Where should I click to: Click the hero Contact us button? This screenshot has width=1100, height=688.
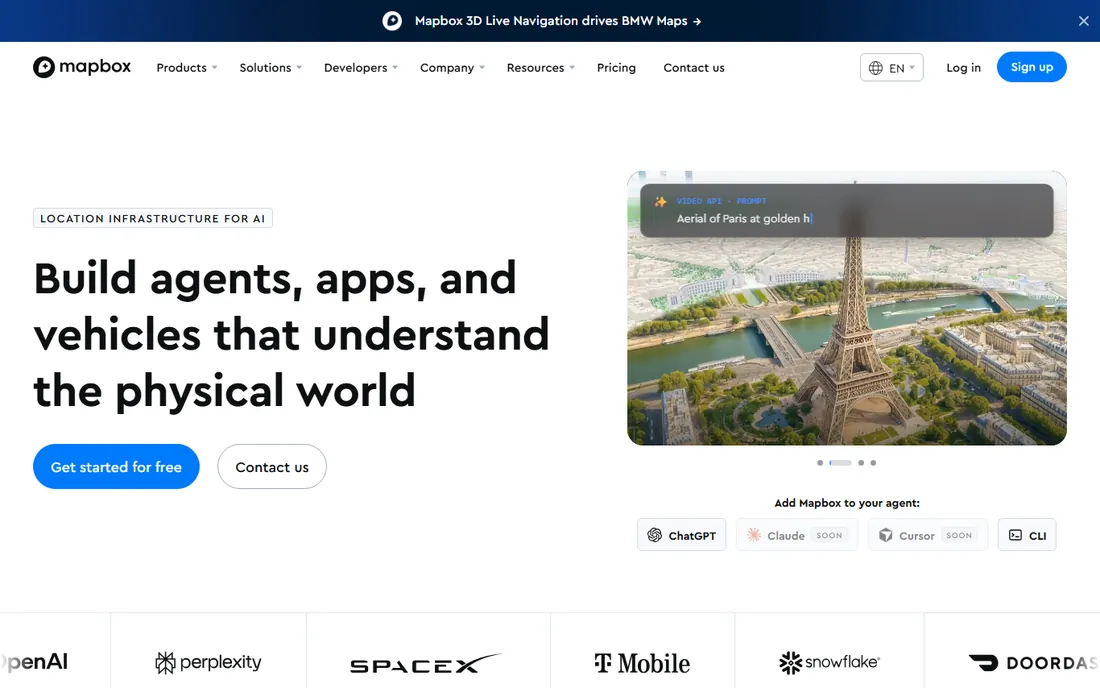272,466
